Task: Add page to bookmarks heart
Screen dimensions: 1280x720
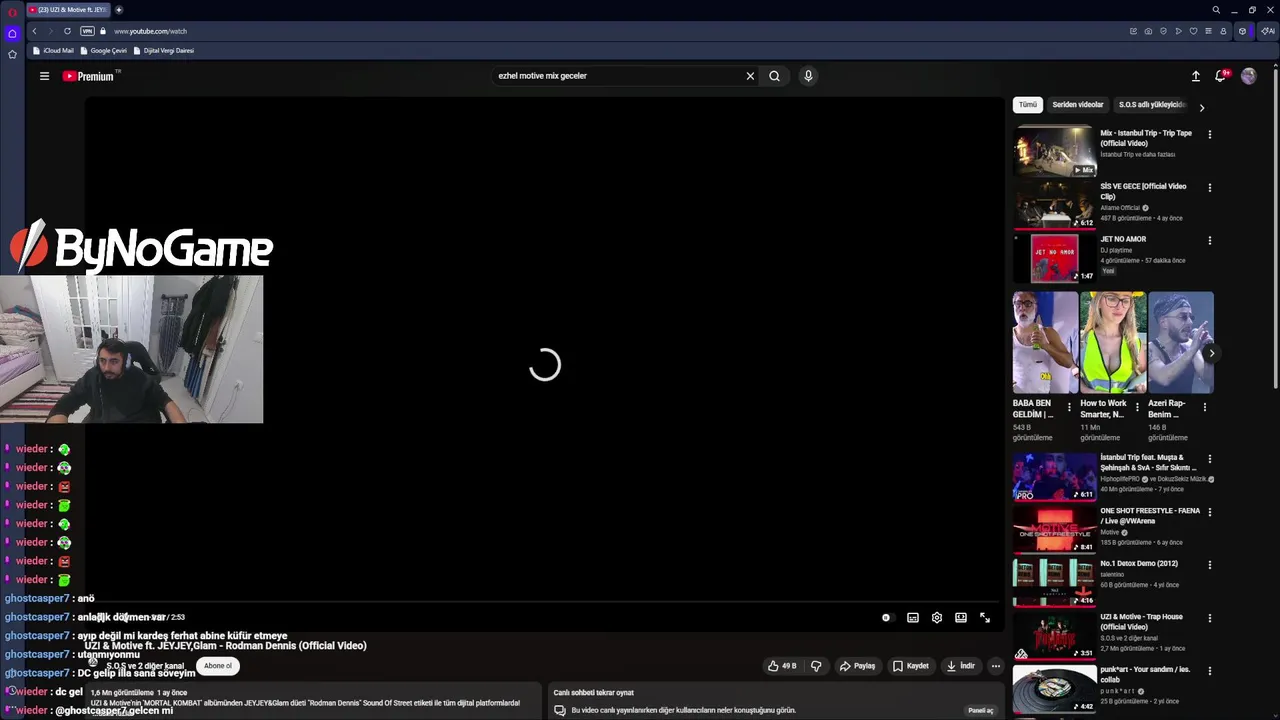Action: (x=1193, y=31)
